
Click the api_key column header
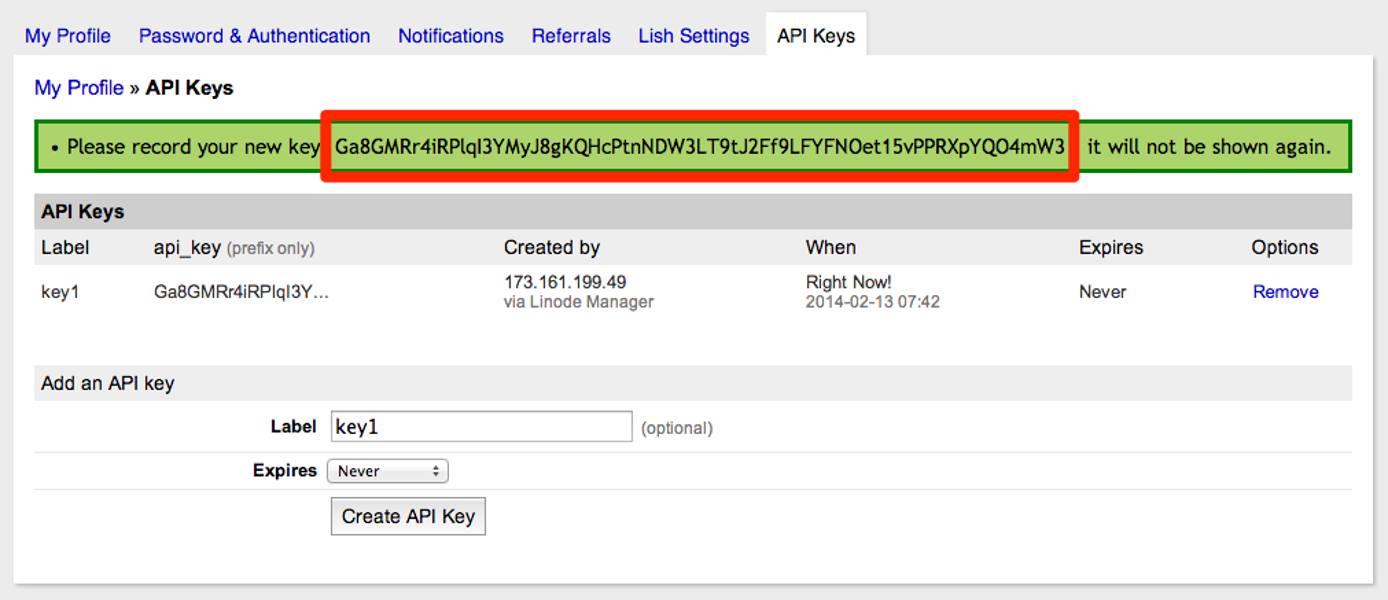tap(186, 248)
